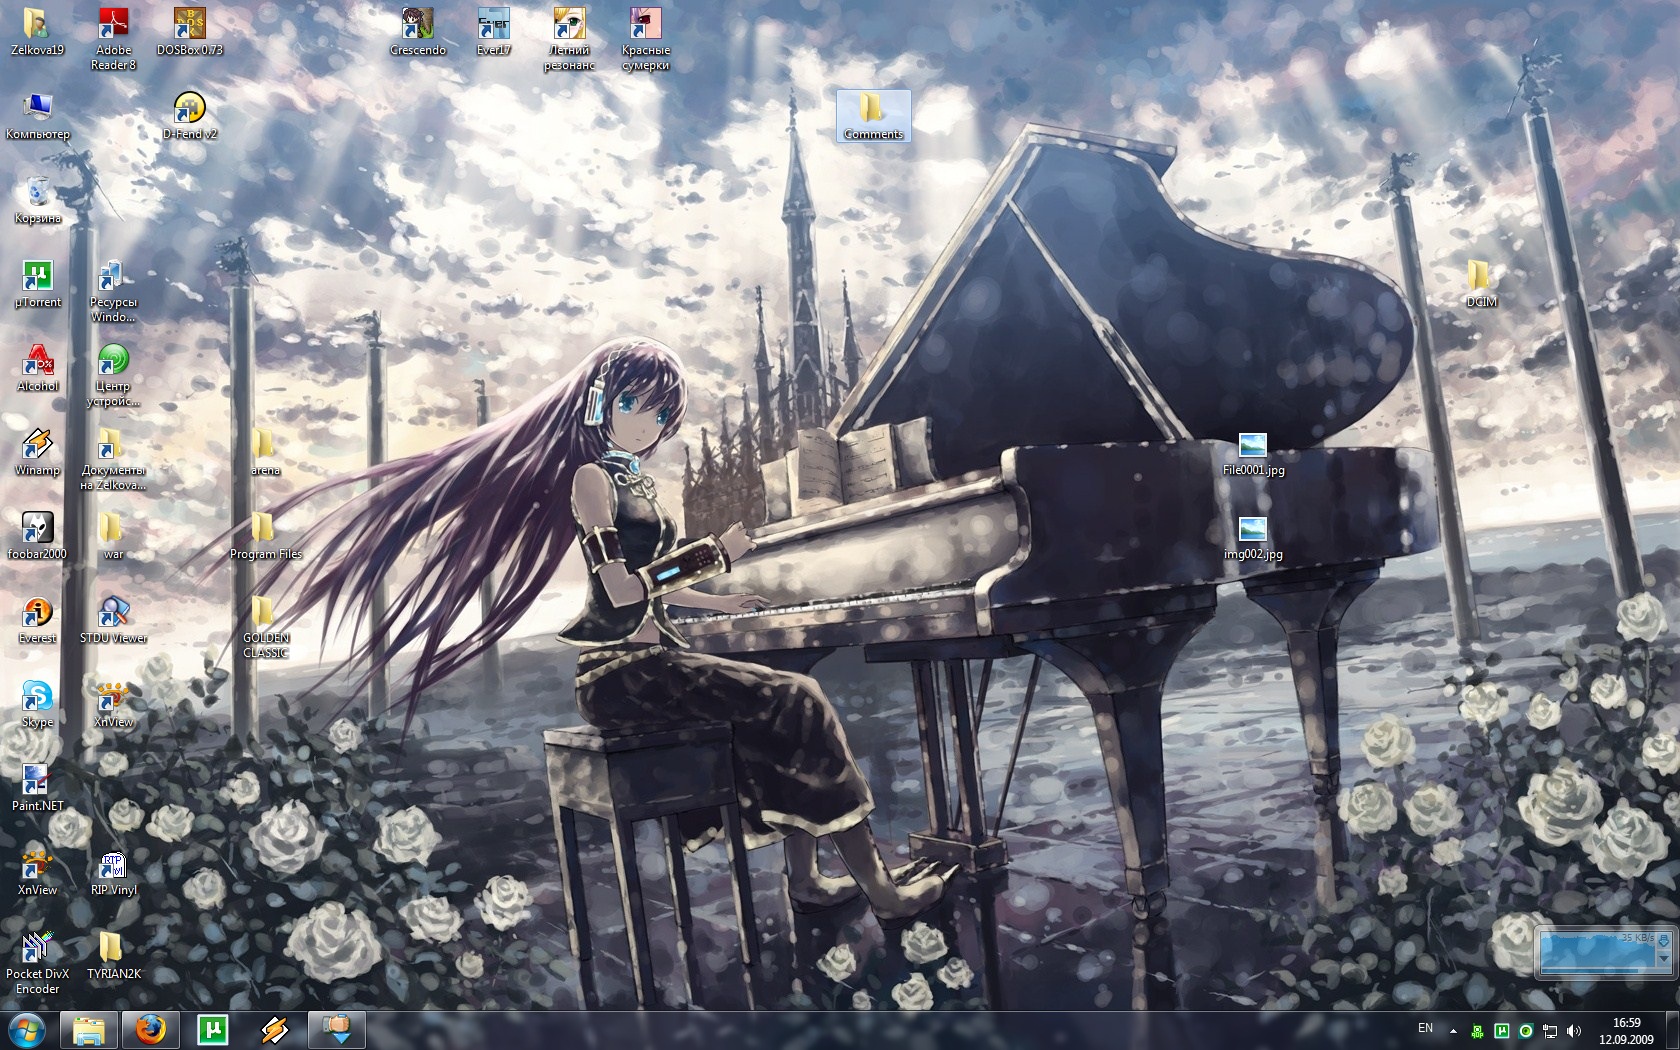Select the DCIM folder
The image size is (1680, 1050).
pos(1481,284)
